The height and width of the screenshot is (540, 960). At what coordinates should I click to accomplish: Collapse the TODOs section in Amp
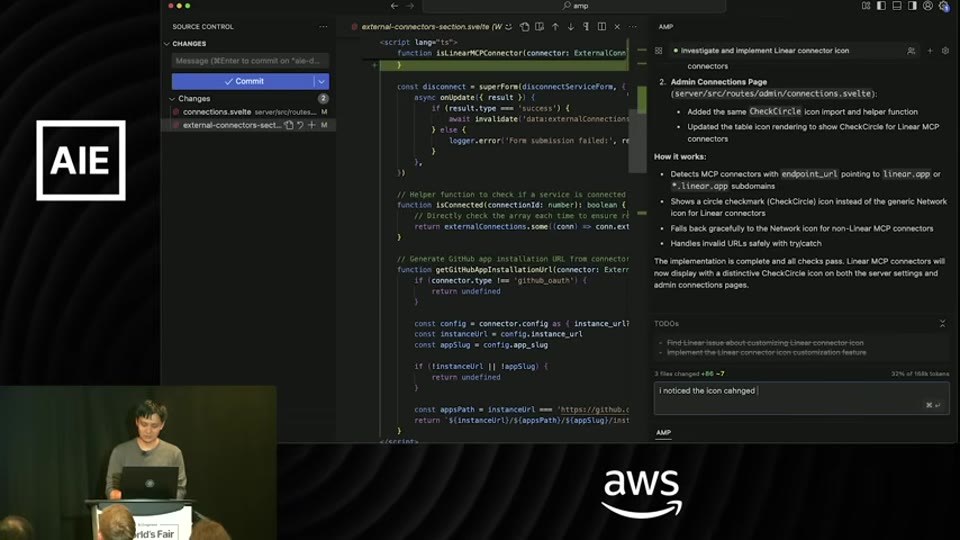tap(942, 324)
